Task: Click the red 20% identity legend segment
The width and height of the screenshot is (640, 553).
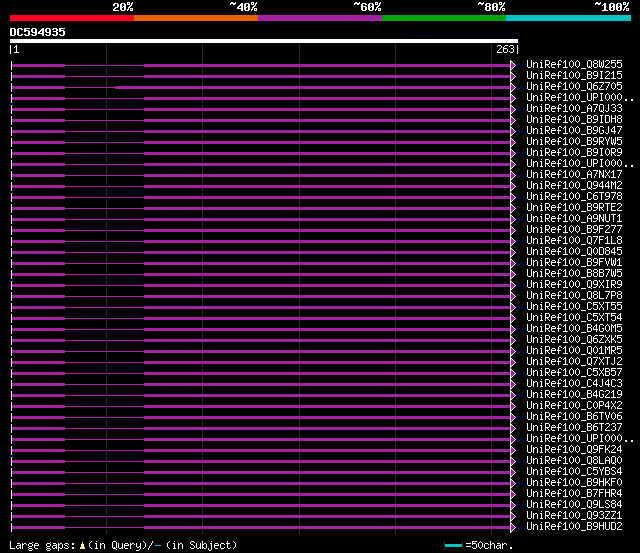Action: [x=72, y=18]
